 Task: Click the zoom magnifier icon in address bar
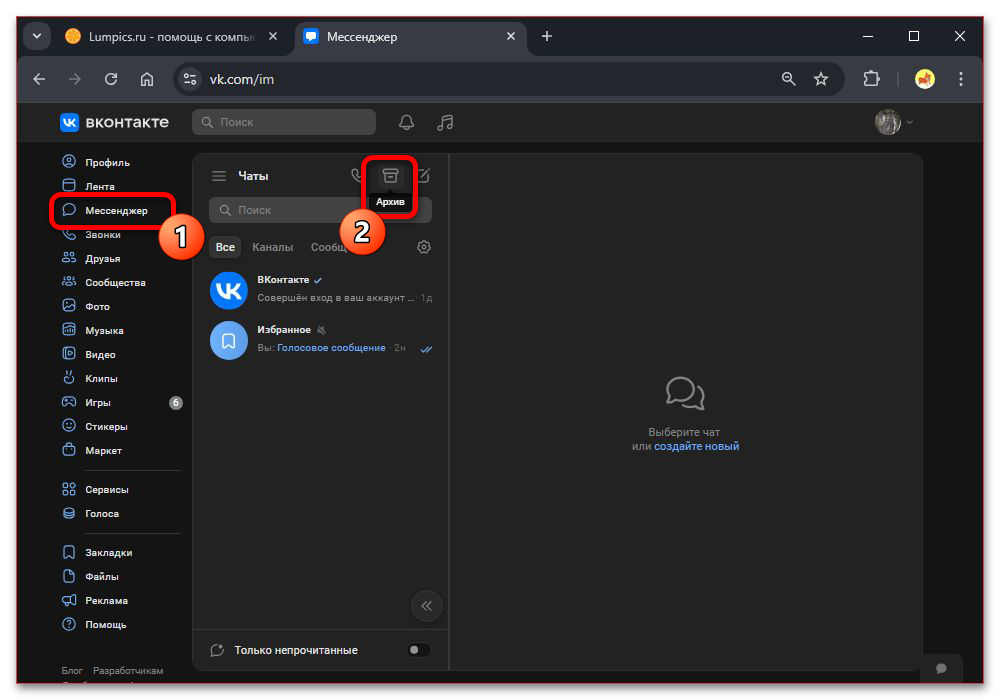click(x=788, y=79)
